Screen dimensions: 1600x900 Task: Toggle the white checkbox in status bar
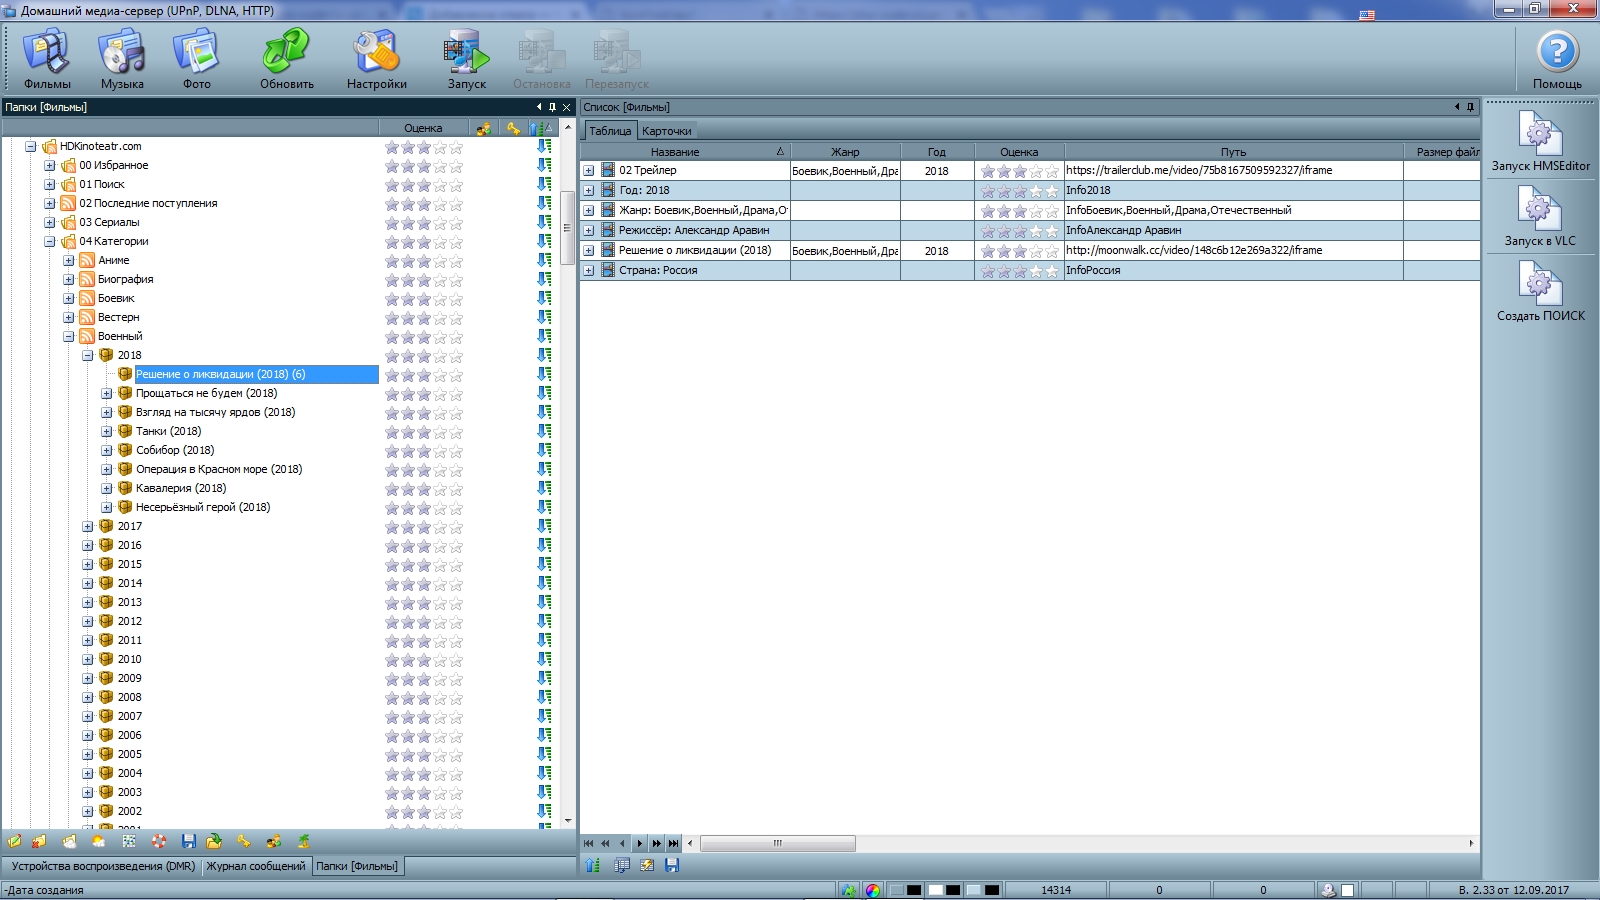1348,890
